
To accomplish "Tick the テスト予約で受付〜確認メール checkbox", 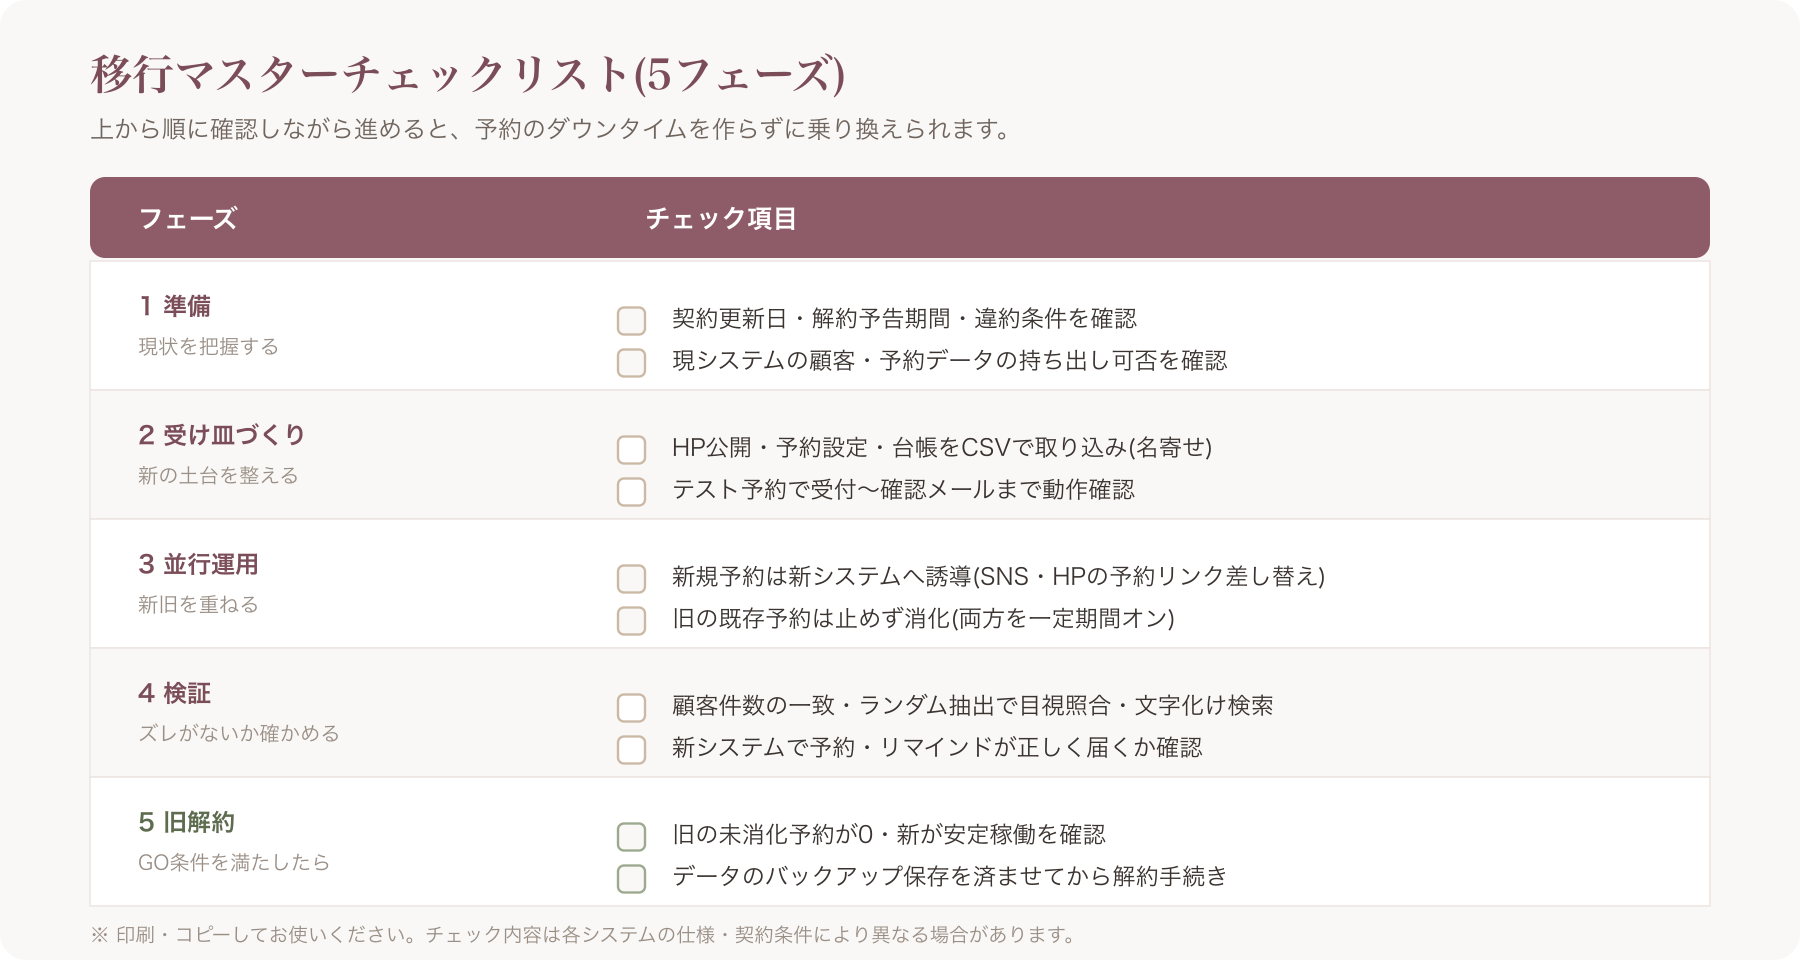I will (631, 491).
